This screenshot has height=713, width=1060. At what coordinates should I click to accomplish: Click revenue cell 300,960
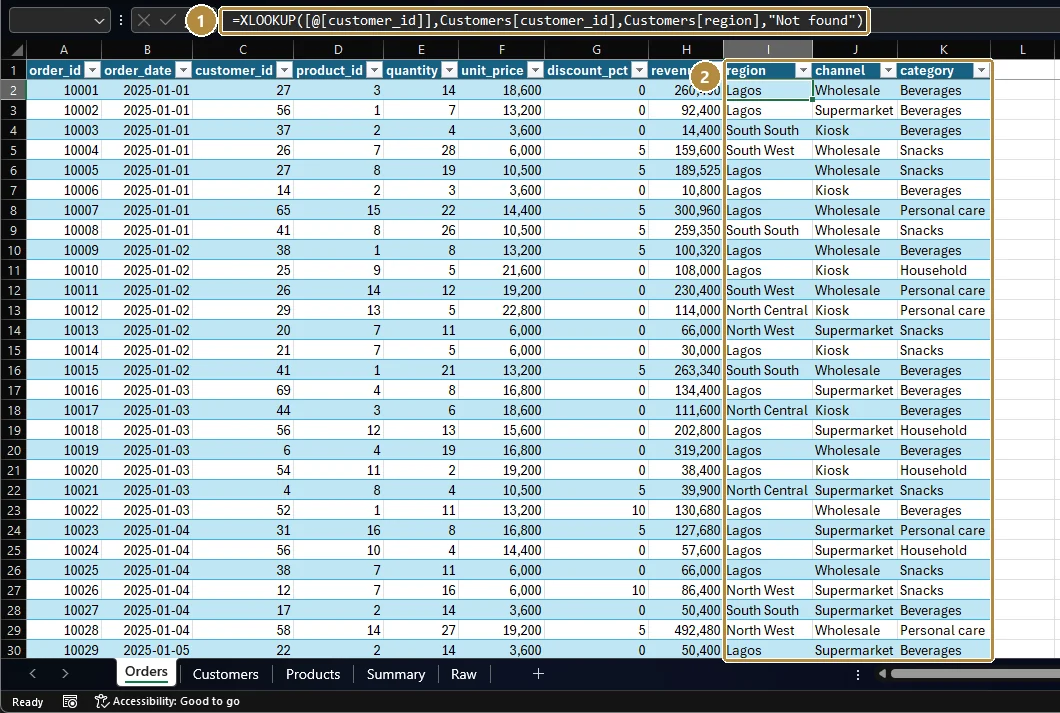click(685, 210)
